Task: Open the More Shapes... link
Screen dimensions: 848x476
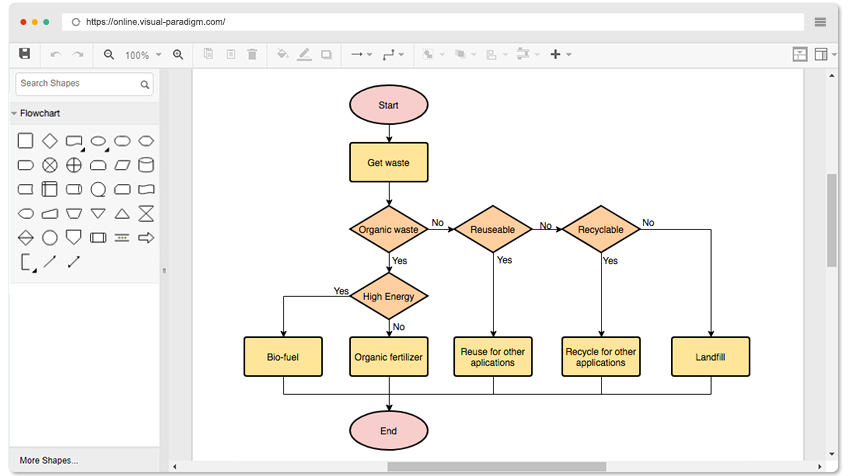Action: (49, 460)
